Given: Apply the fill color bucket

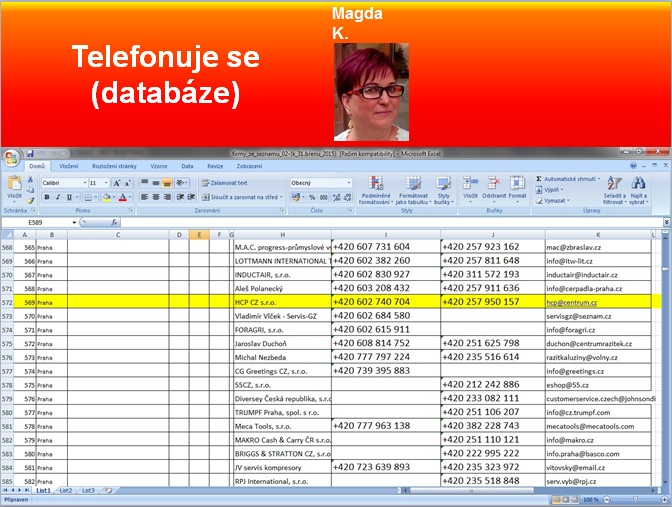Looking at the screenshot, I should click(106, 197).
